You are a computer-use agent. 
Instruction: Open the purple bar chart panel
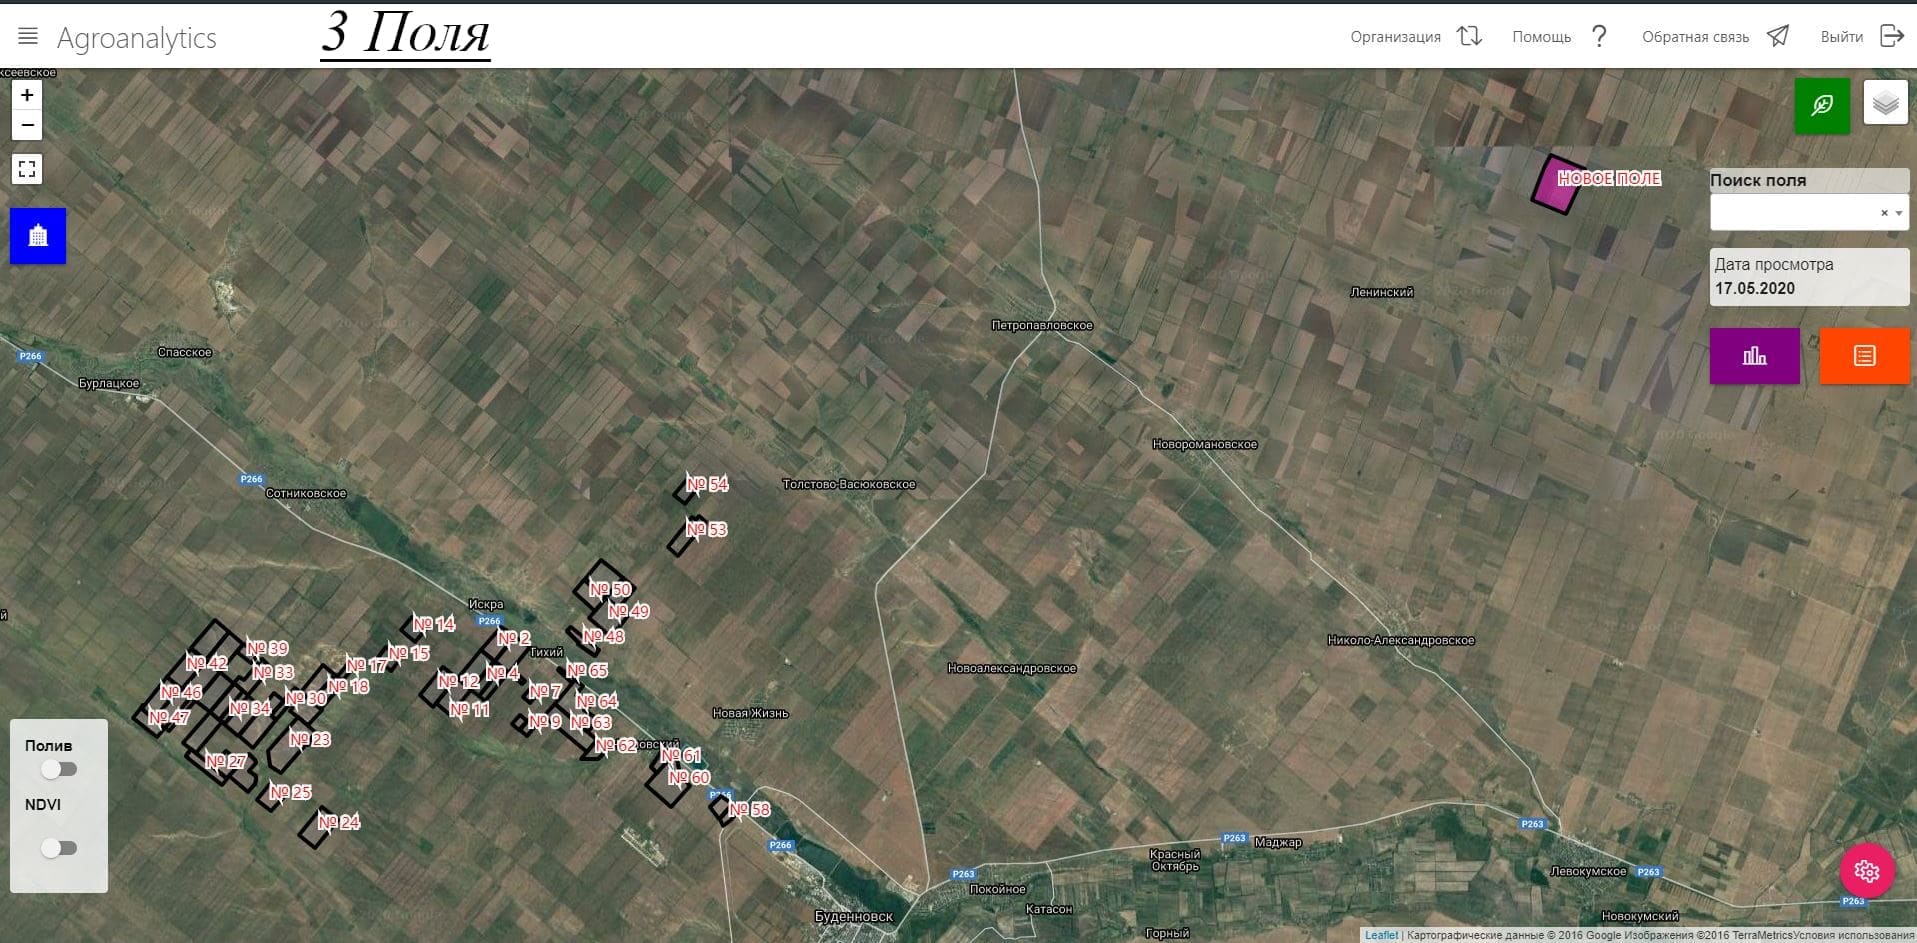coord(1754,356)
